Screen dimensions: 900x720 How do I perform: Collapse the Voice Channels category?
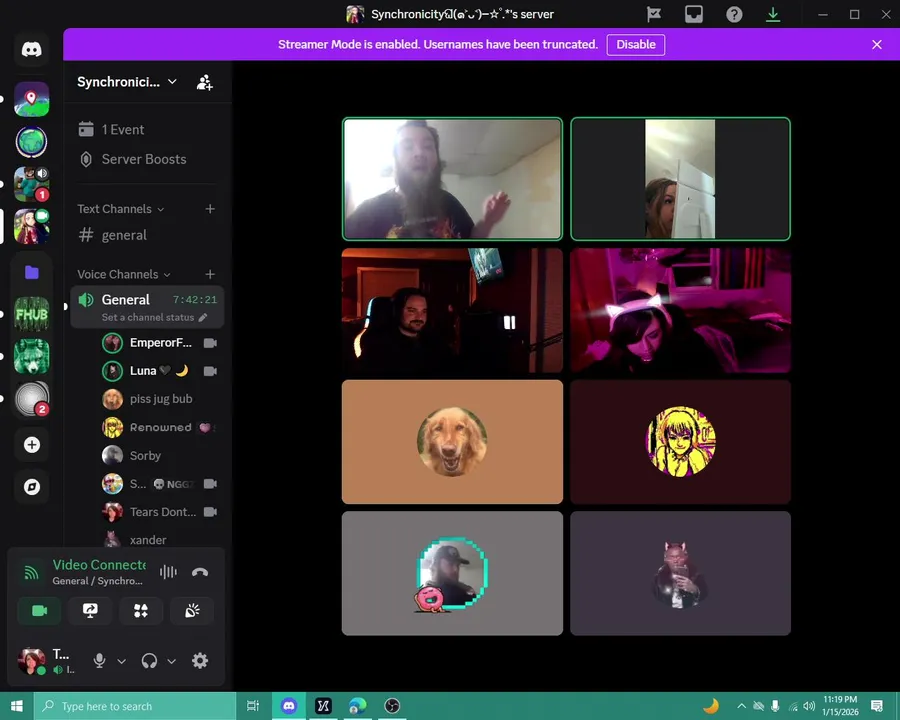click(124, 274)
